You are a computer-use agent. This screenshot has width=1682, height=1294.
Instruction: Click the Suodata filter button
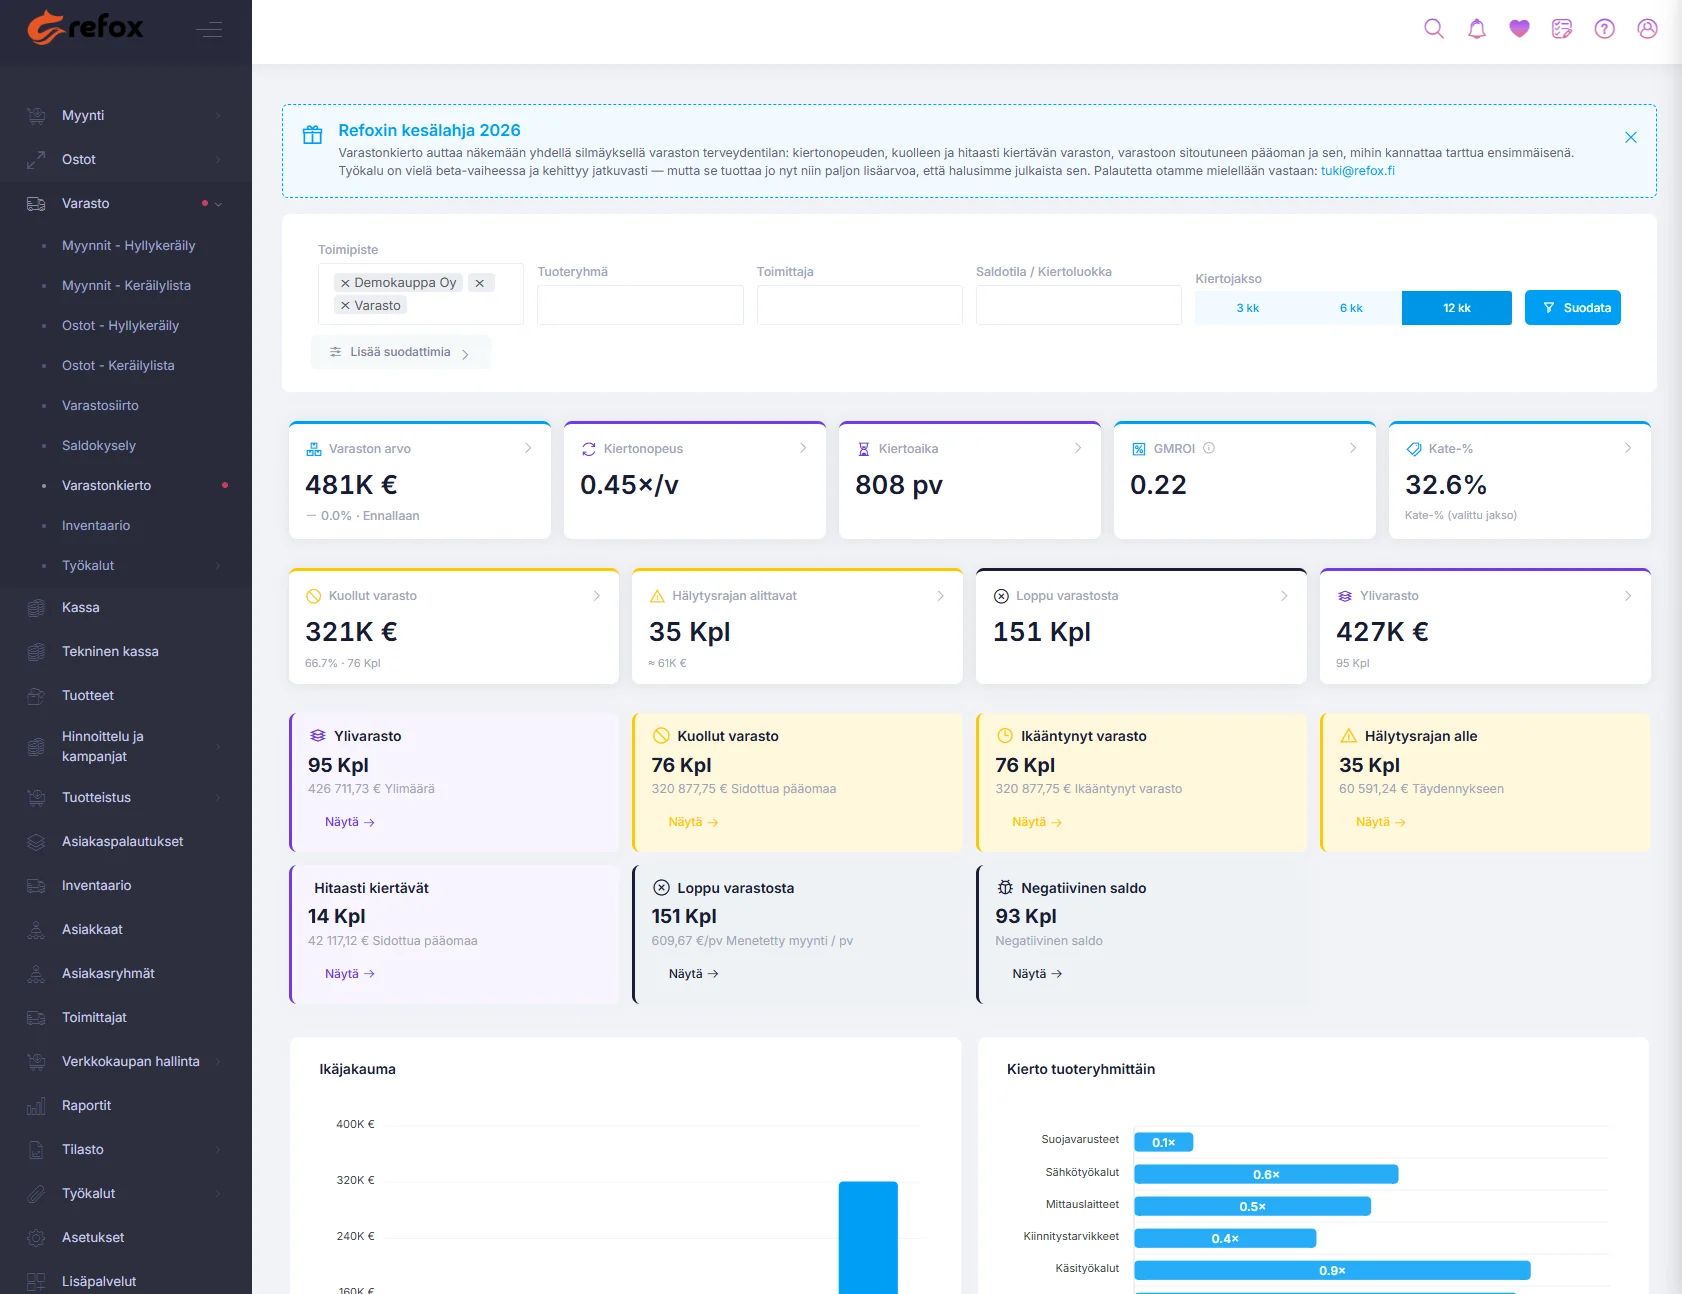1573,308
